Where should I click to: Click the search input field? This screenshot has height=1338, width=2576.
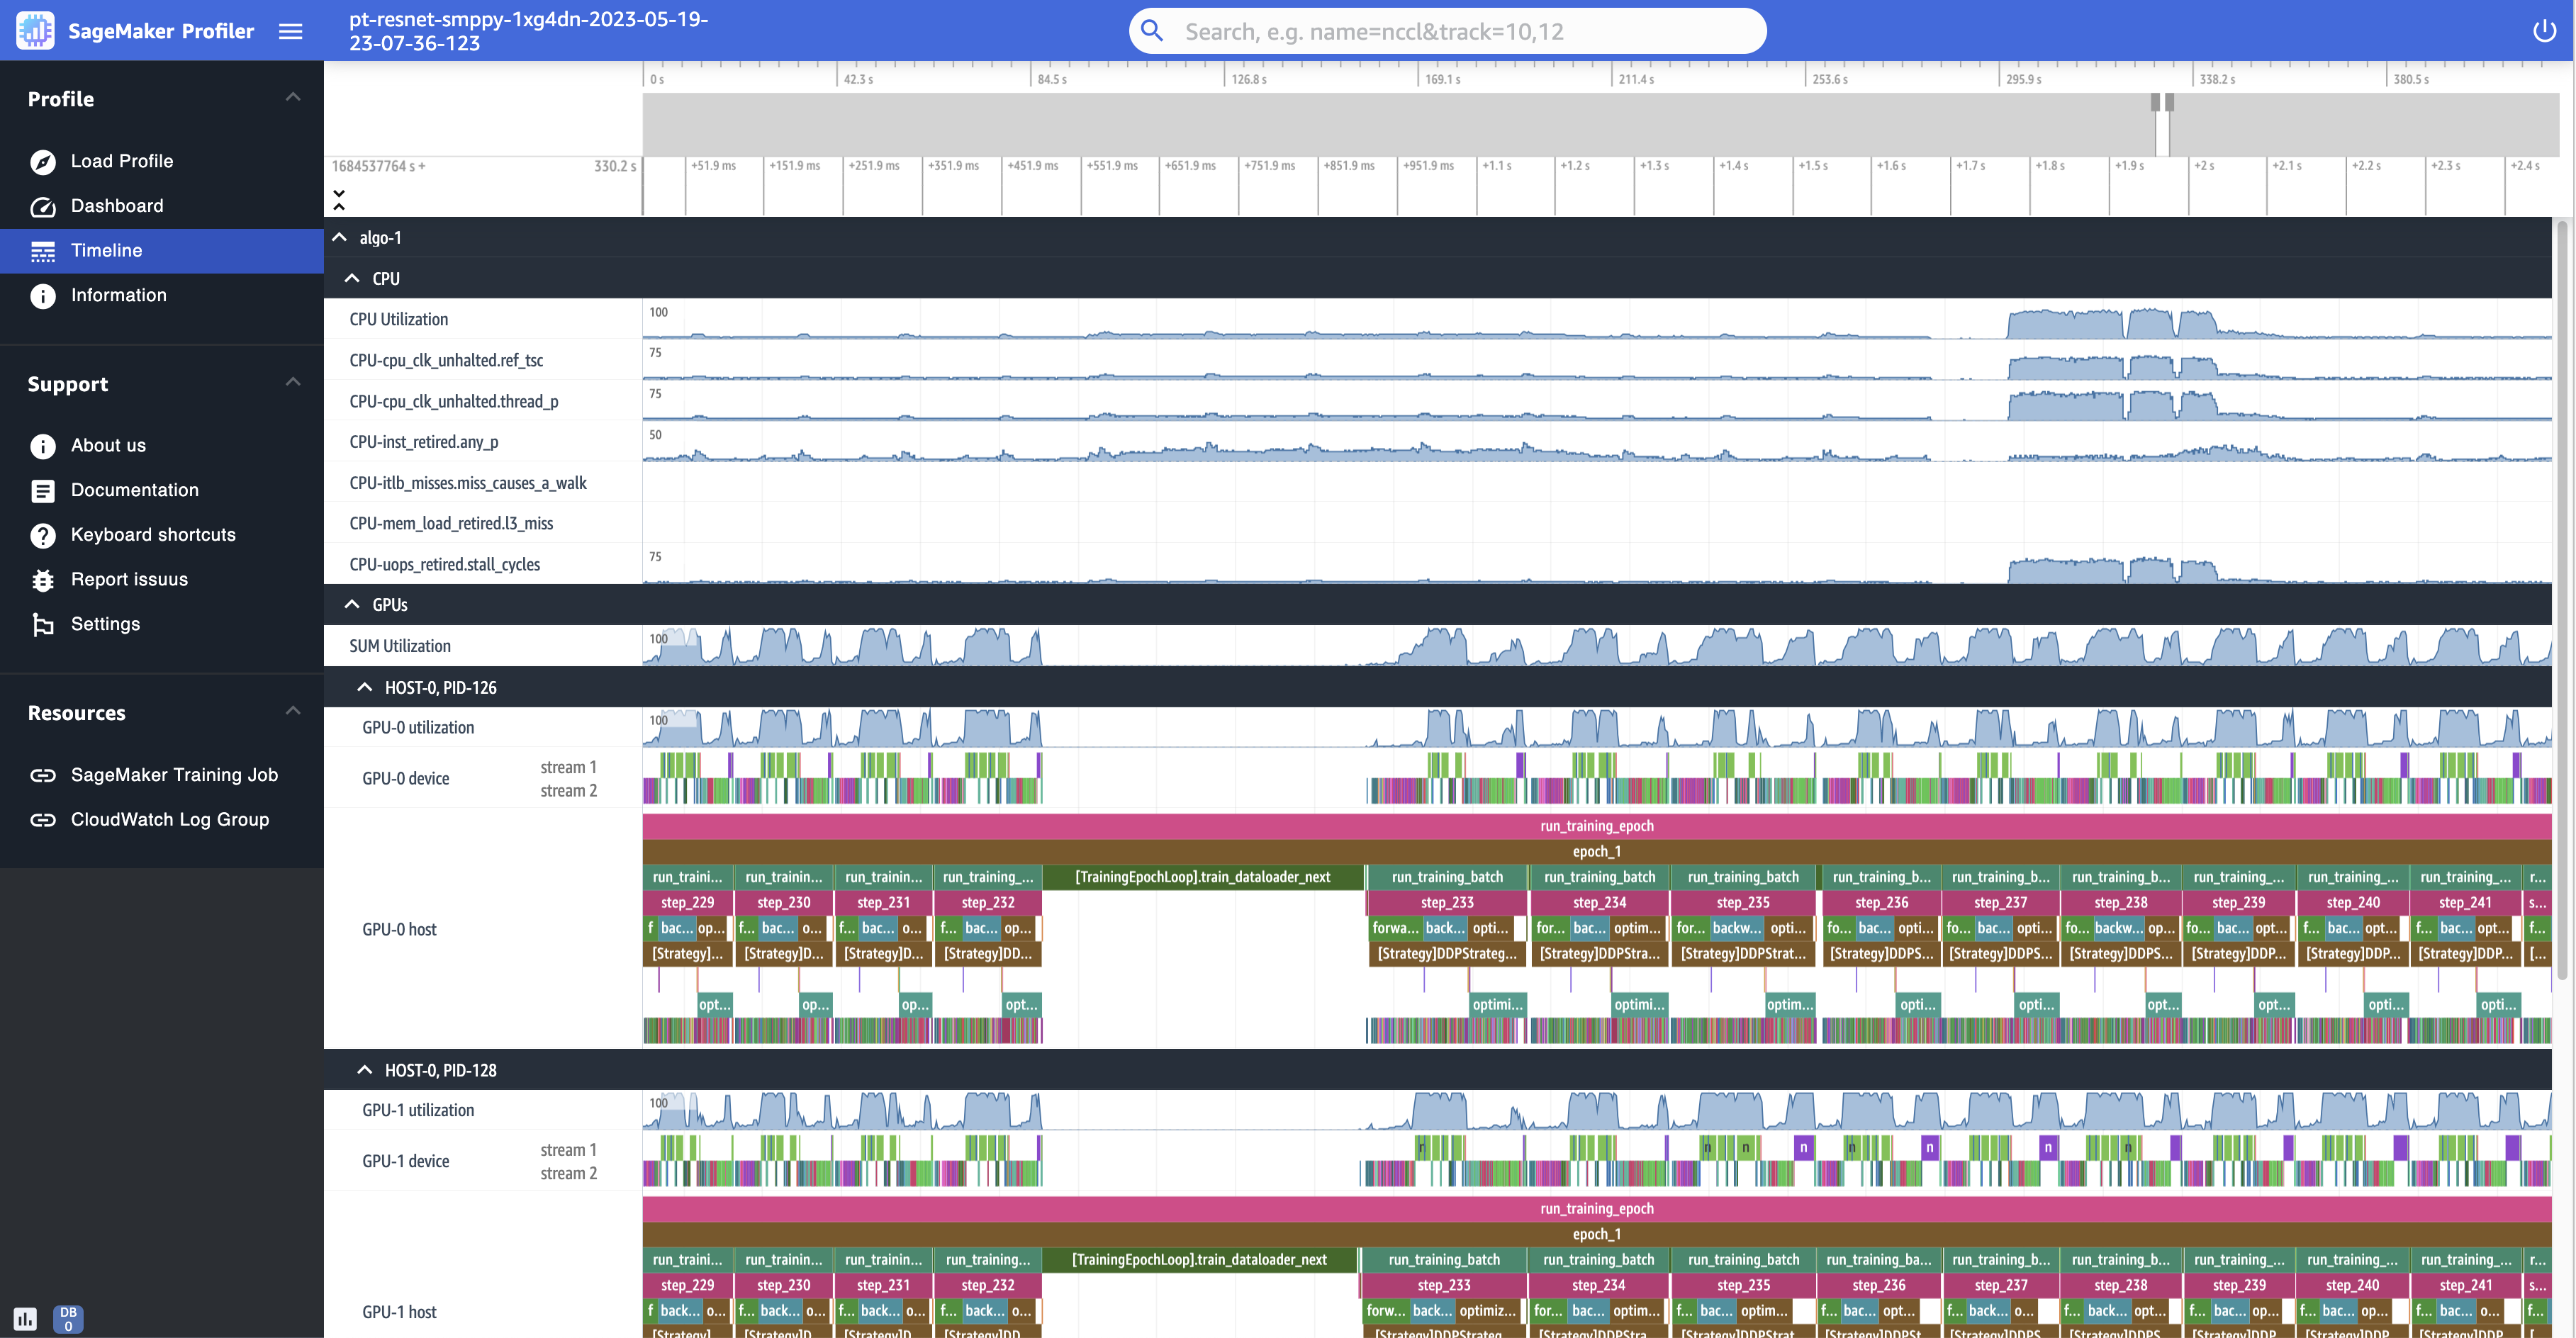coord(1447,30)
